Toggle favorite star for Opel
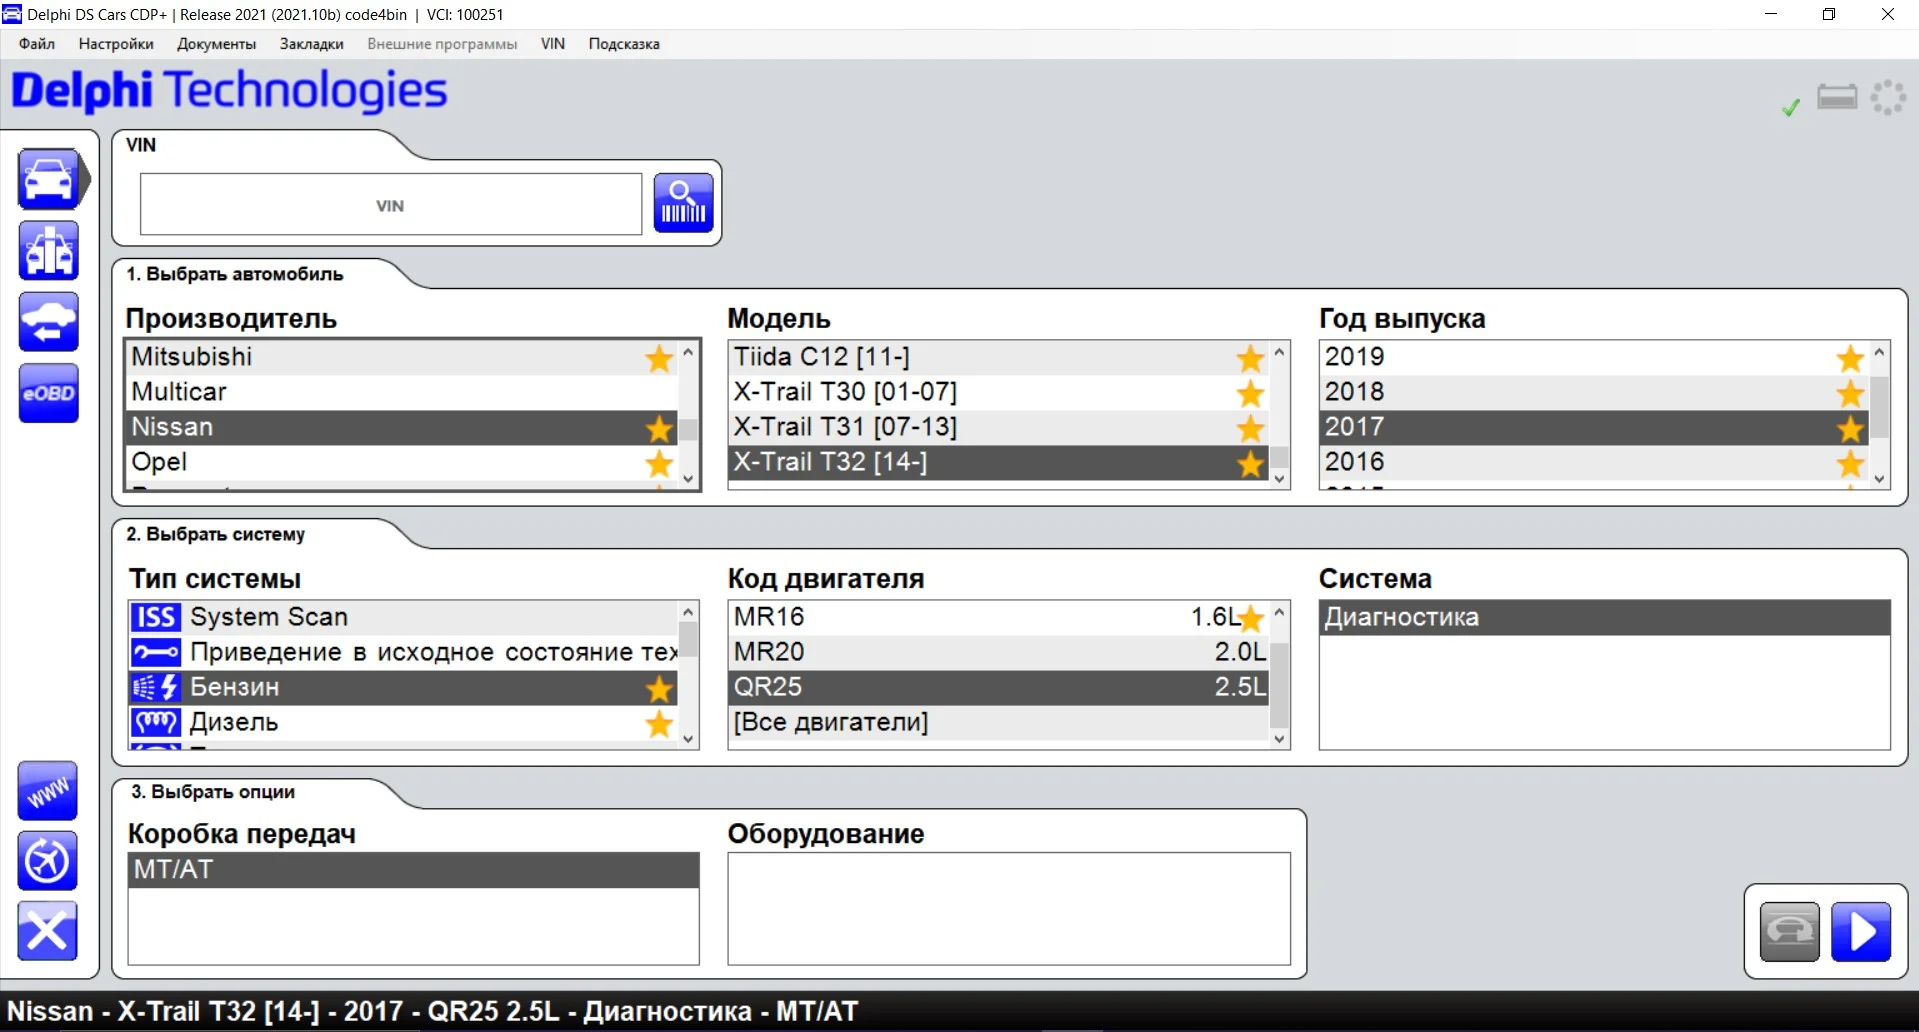Screen dimensions: 1919x1032 [x=659, y=463]
